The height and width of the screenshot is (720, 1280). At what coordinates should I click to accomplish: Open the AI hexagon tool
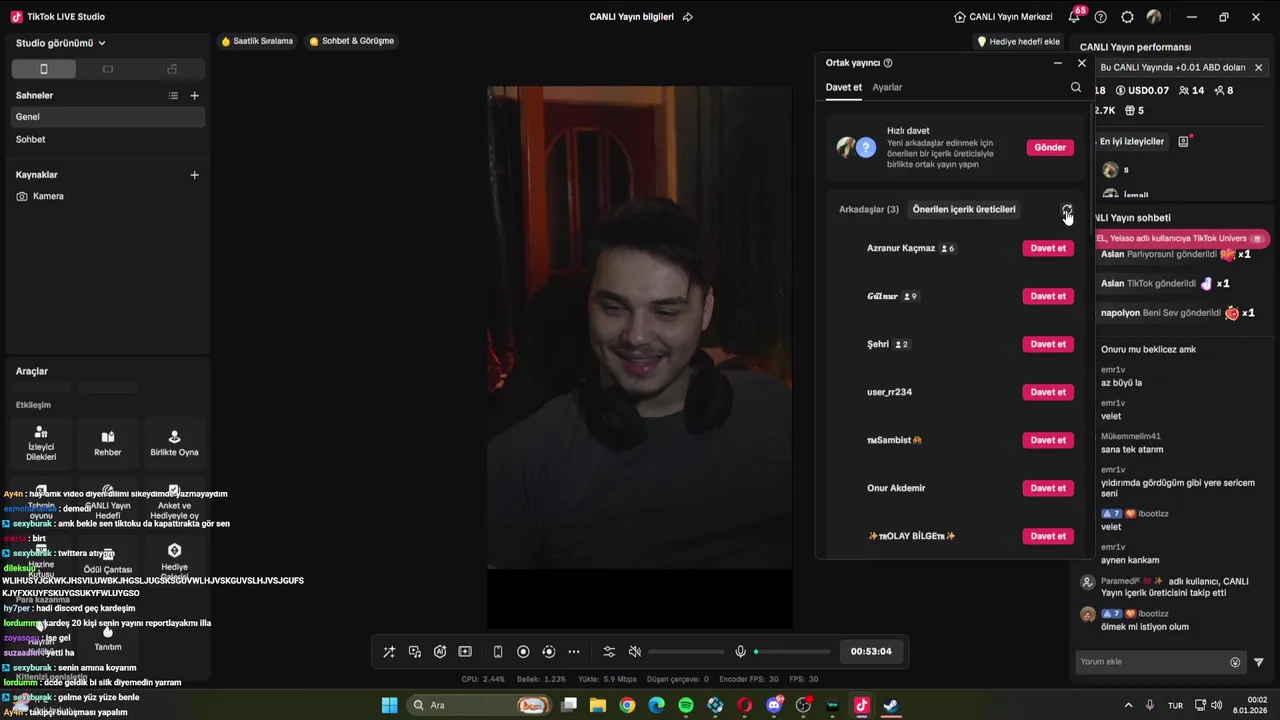(x=440, y=652)
